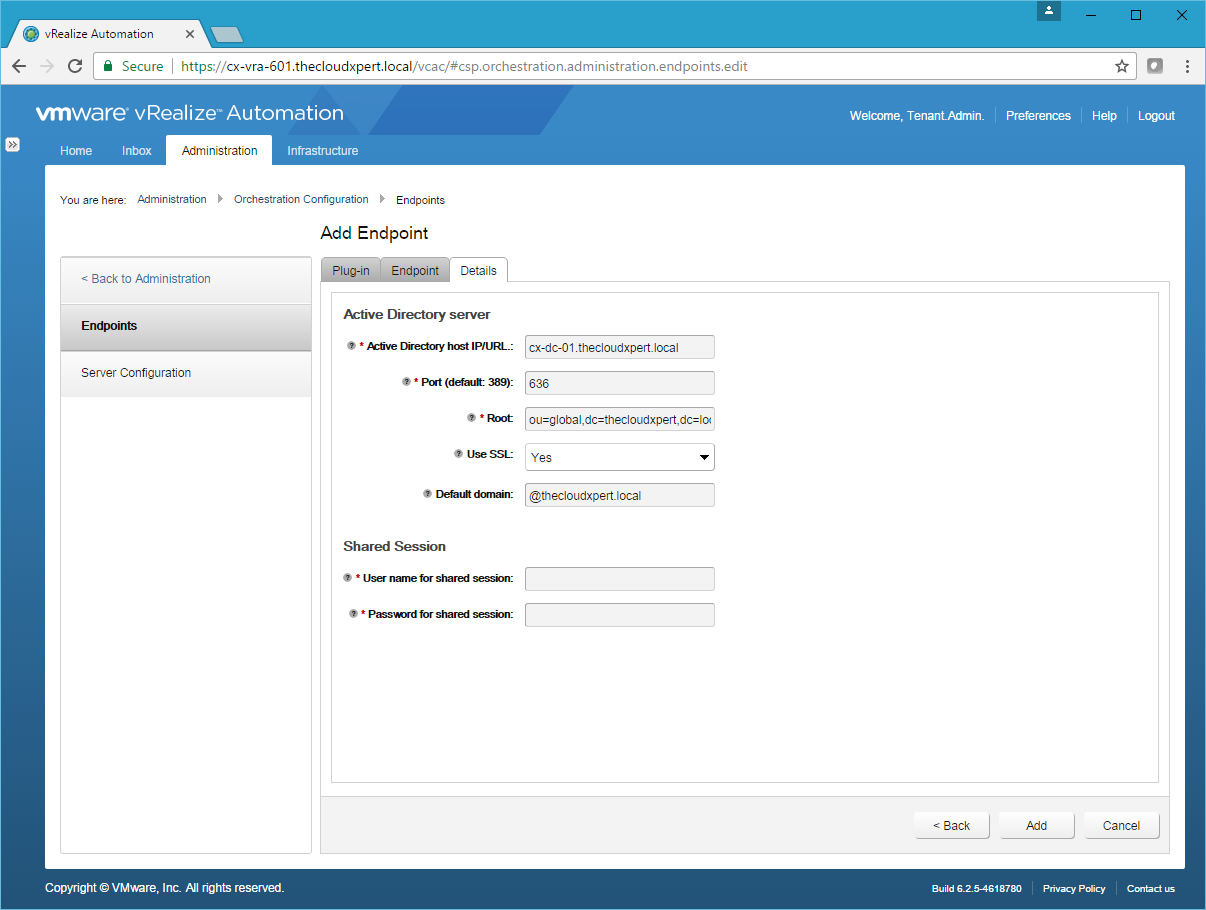Open Server Configuration in the sidebar

pos(136,373)
